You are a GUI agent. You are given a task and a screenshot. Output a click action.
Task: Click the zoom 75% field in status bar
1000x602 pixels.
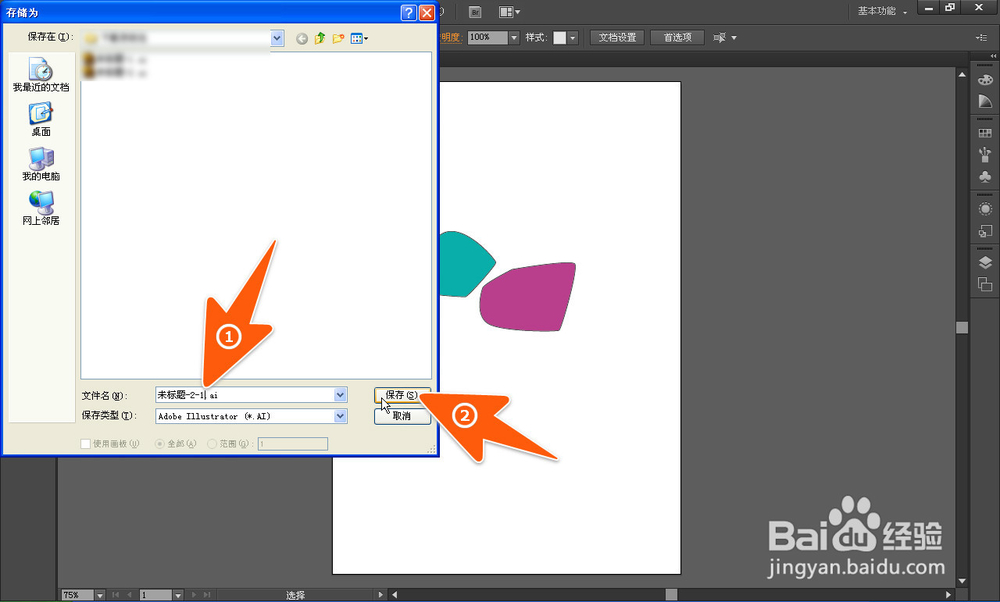pyautogui.click(x=78, y=595)
